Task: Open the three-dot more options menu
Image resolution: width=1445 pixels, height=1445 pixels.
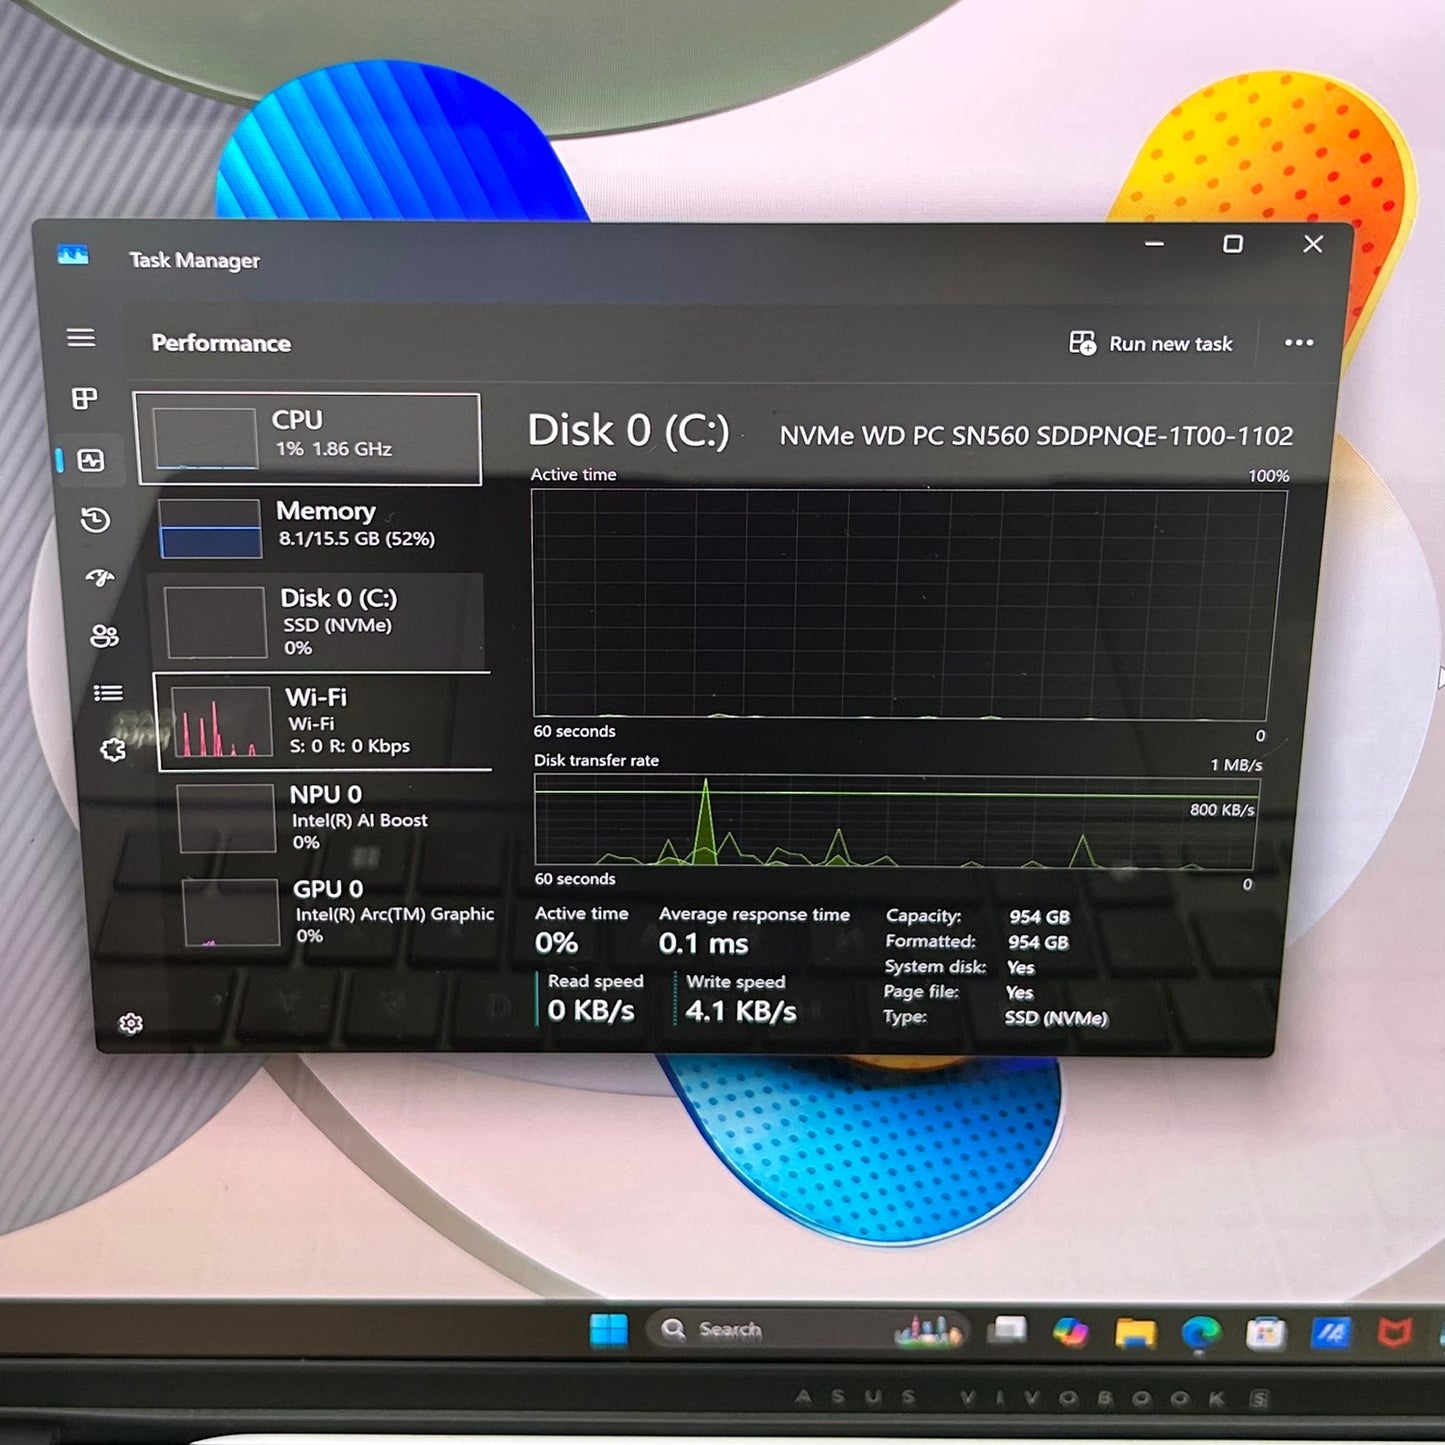Action: coord(1299,343)
